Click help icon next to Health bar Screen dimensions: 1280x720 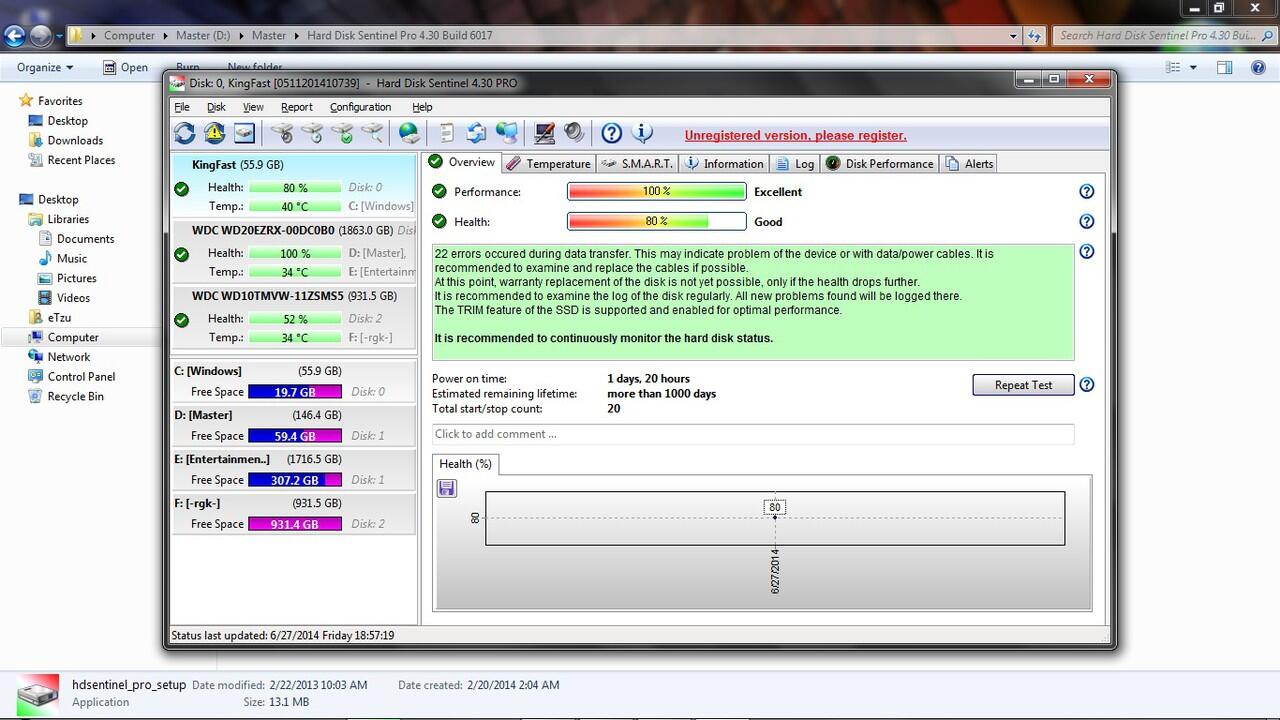point(1087,222)
